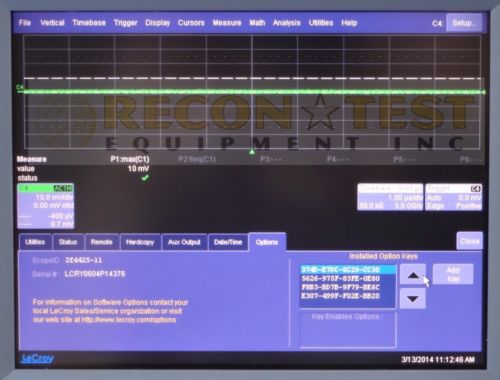The width and height of the screenshot is (500, 380).
Task: Close the Utilities dialog panel
Action: point(469,241)
